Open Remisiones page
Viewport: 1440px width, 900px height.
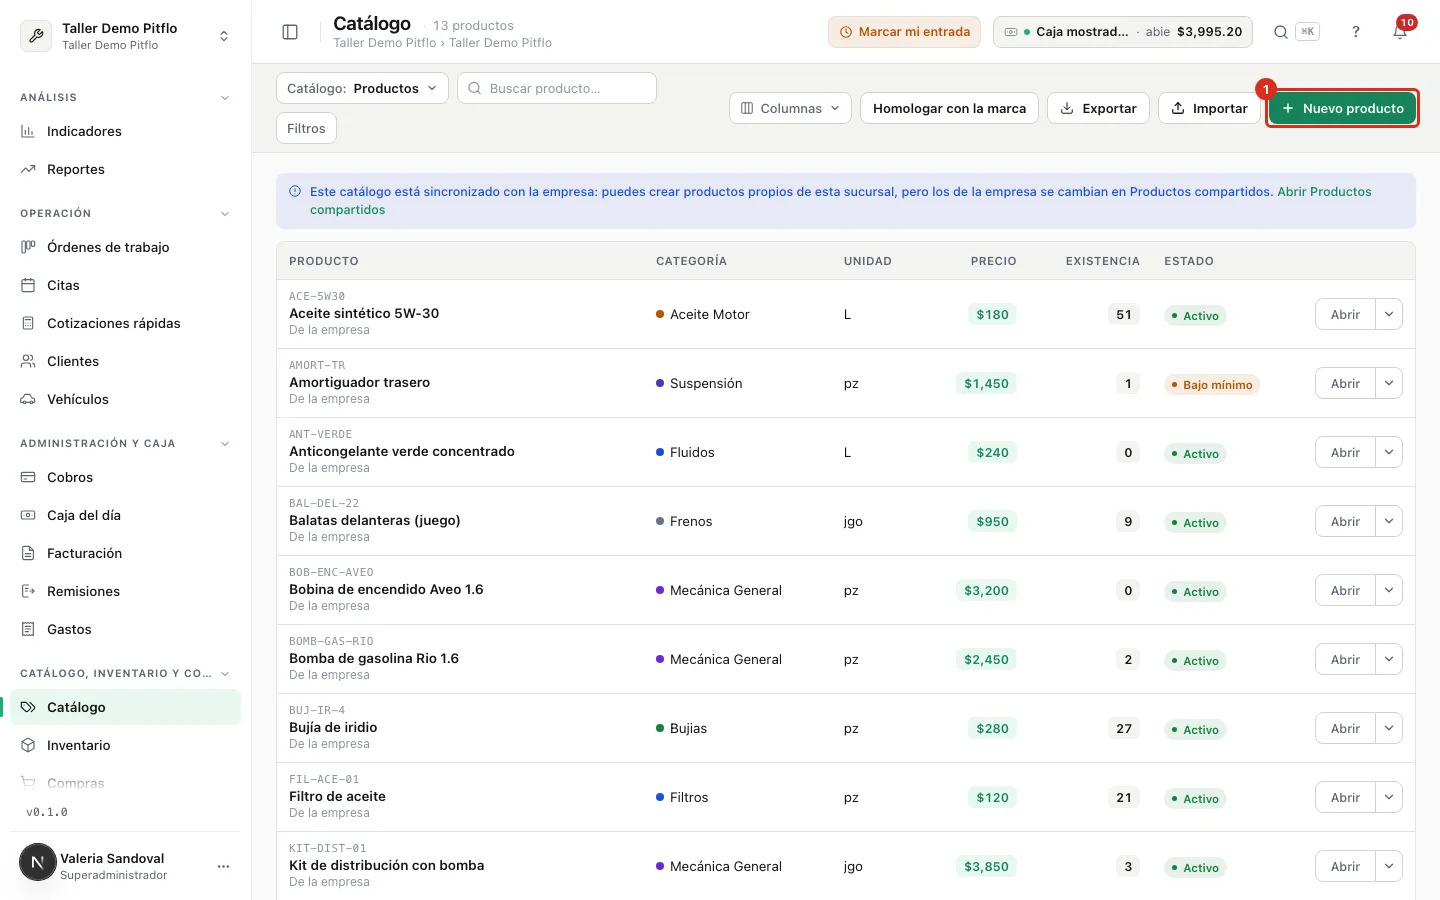(125, 591)
